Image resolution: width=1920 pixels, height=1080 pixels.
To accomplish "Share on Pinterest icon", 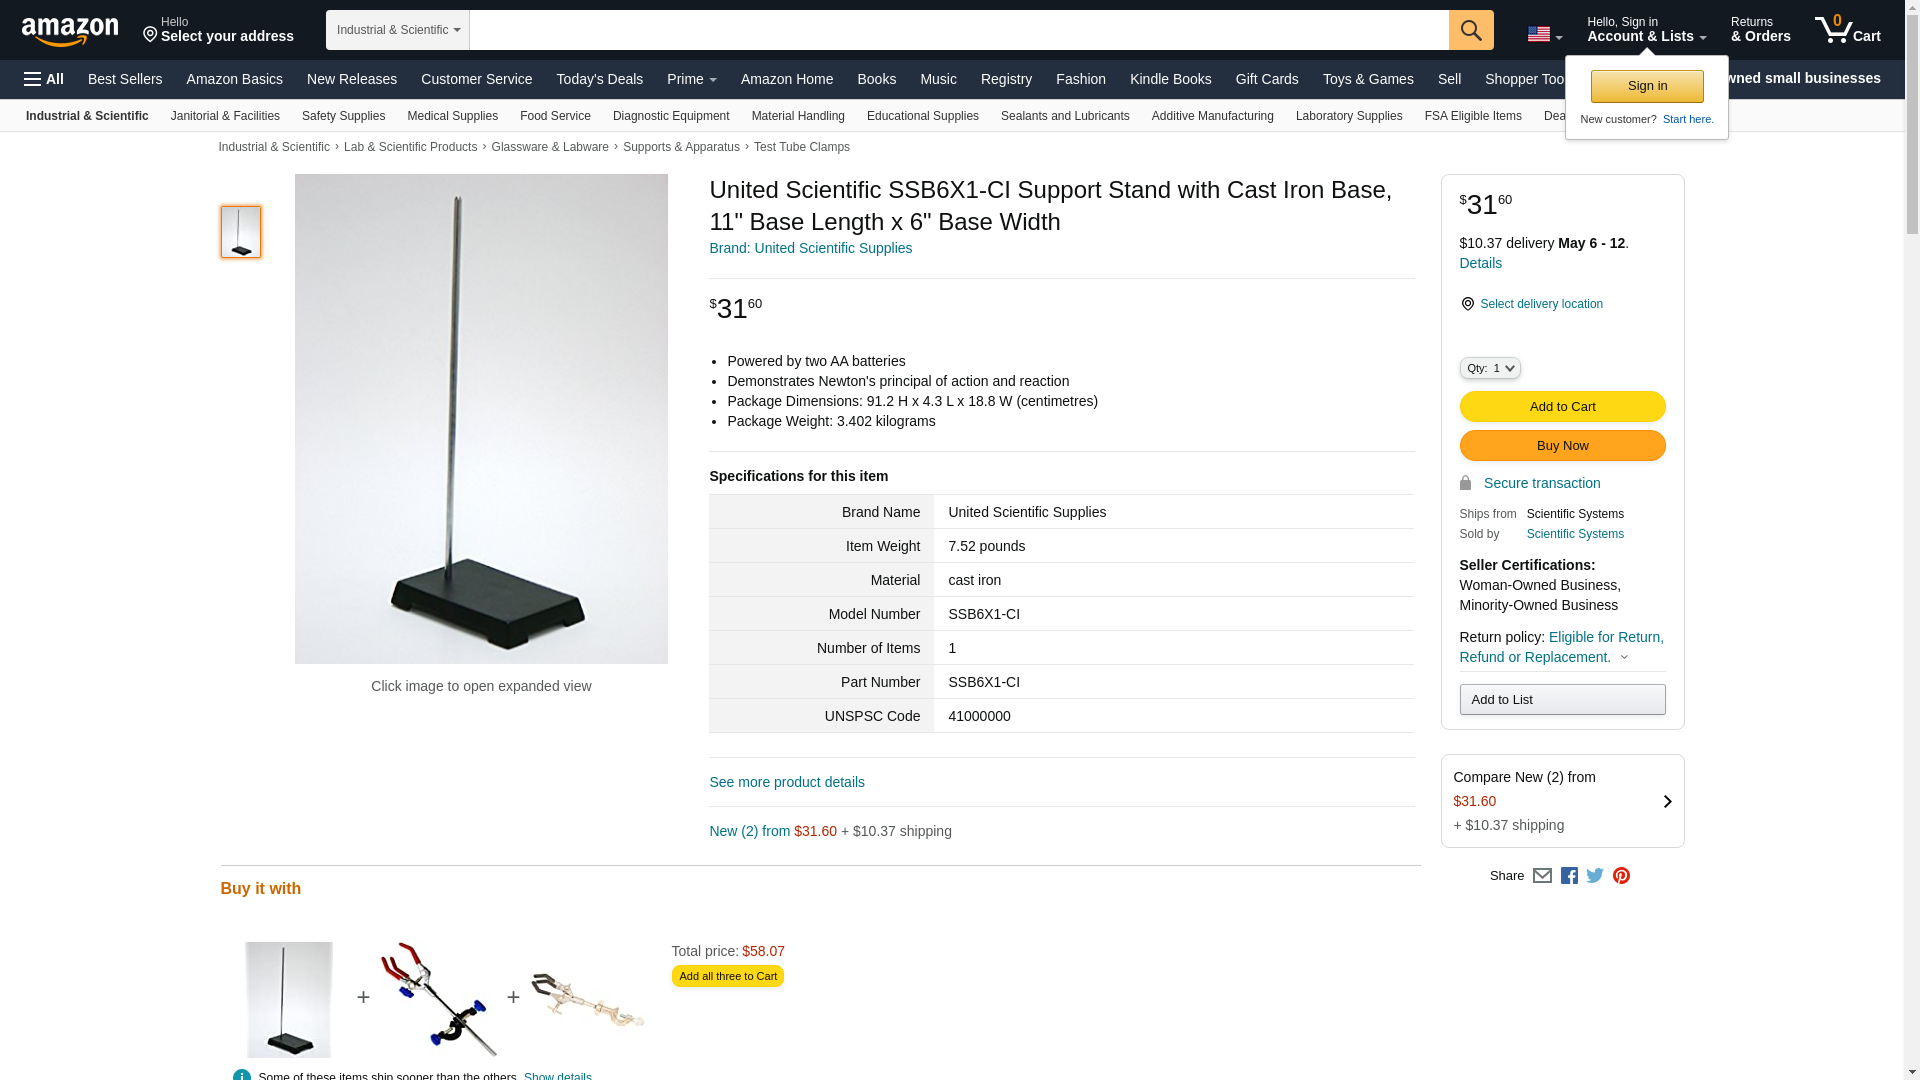I will [x=1621, y=876].
